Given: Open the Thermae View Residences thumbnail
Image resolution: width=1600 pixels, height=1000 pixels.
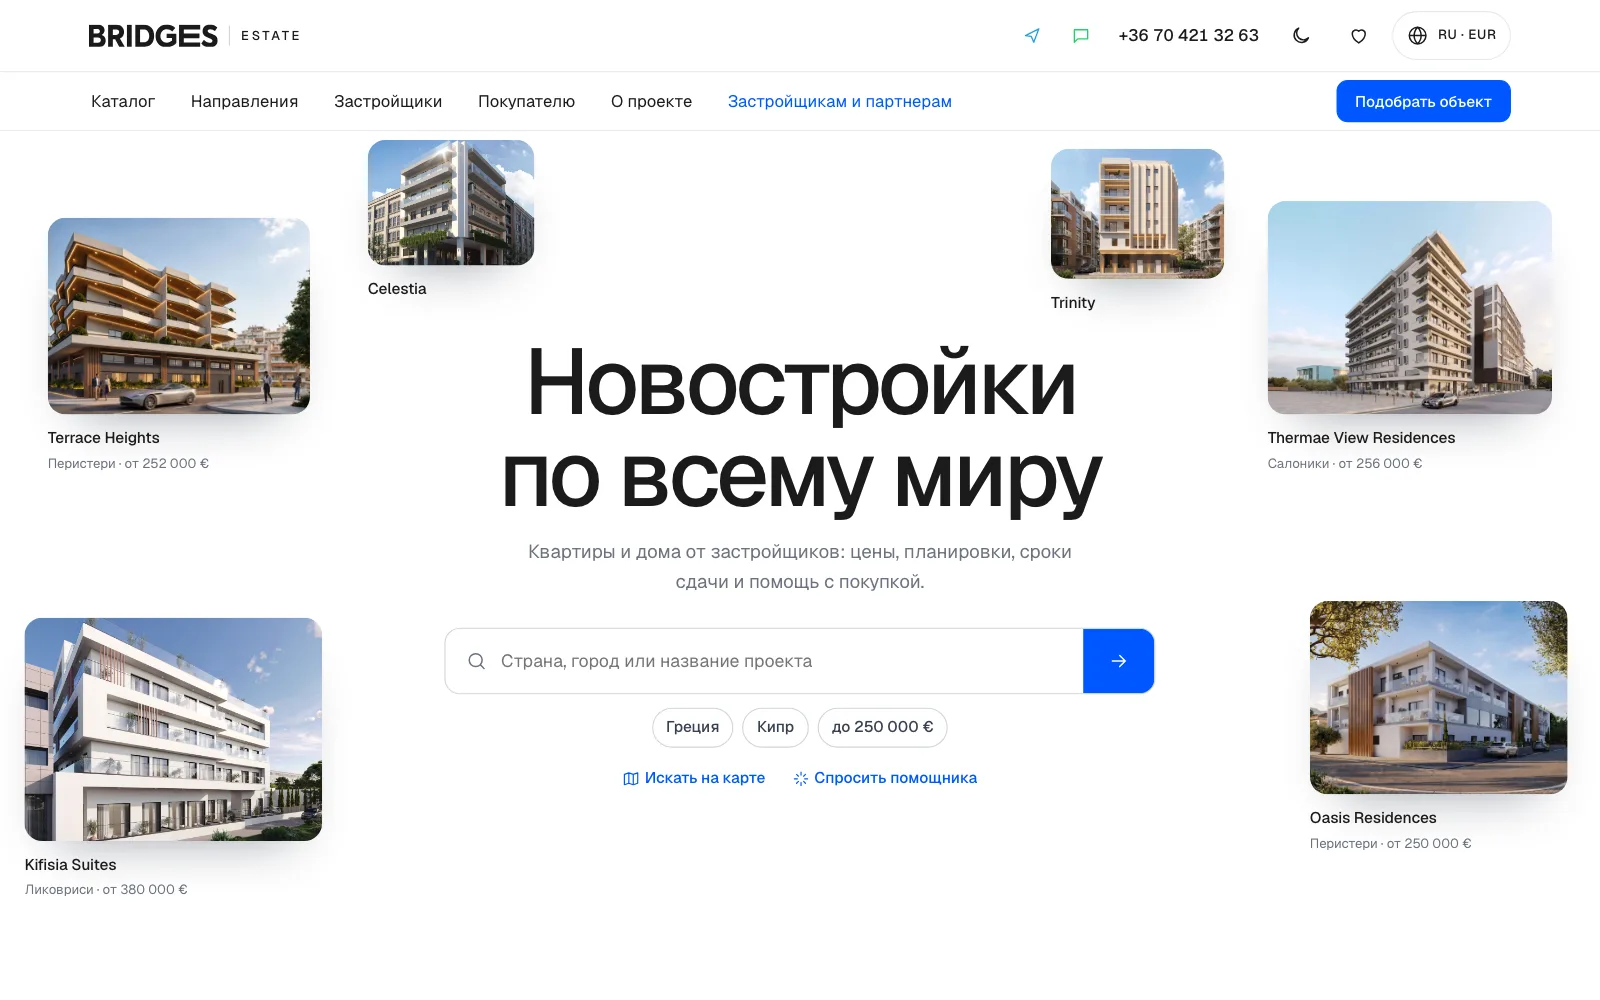Looking at the screenshot, I should pyautogui.click(x=1410, y=308).
